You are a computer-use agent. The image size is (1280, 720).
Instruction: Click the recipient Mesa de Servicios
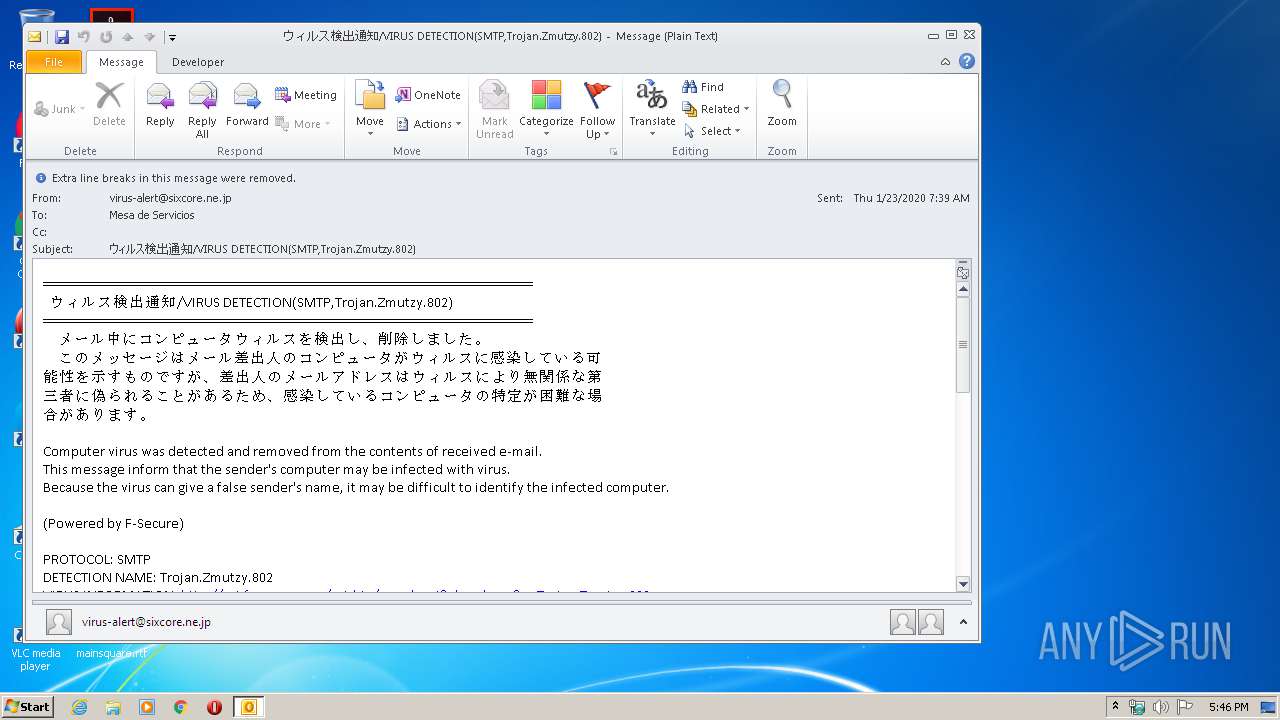(x=152, y=215)
